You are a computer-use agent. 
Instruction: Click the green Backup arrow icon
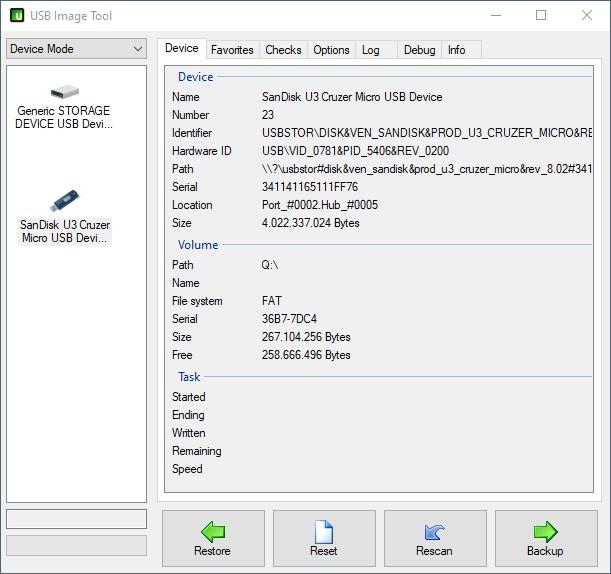click(x=546, y=532)
